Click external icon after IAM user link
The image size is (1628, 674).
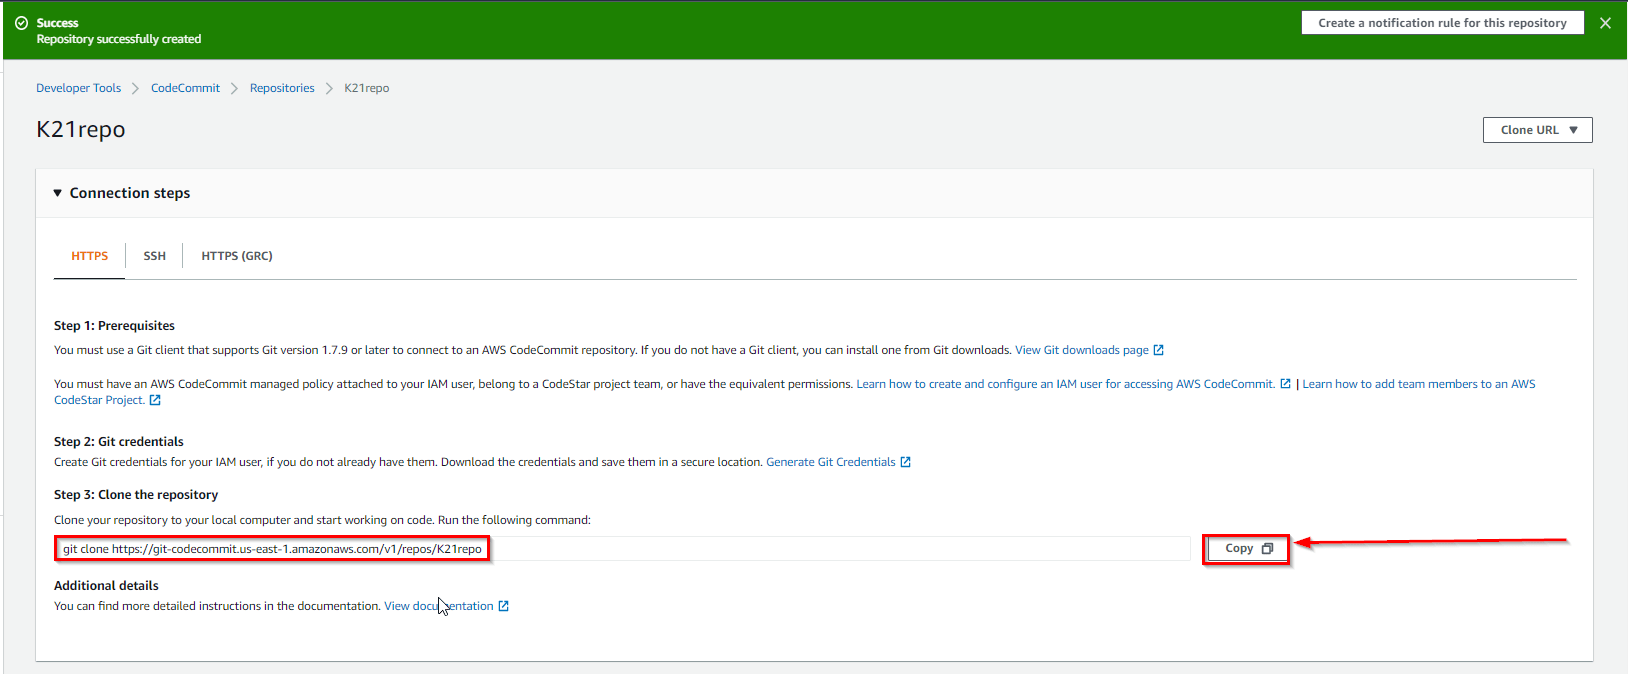click(1285, 384)
